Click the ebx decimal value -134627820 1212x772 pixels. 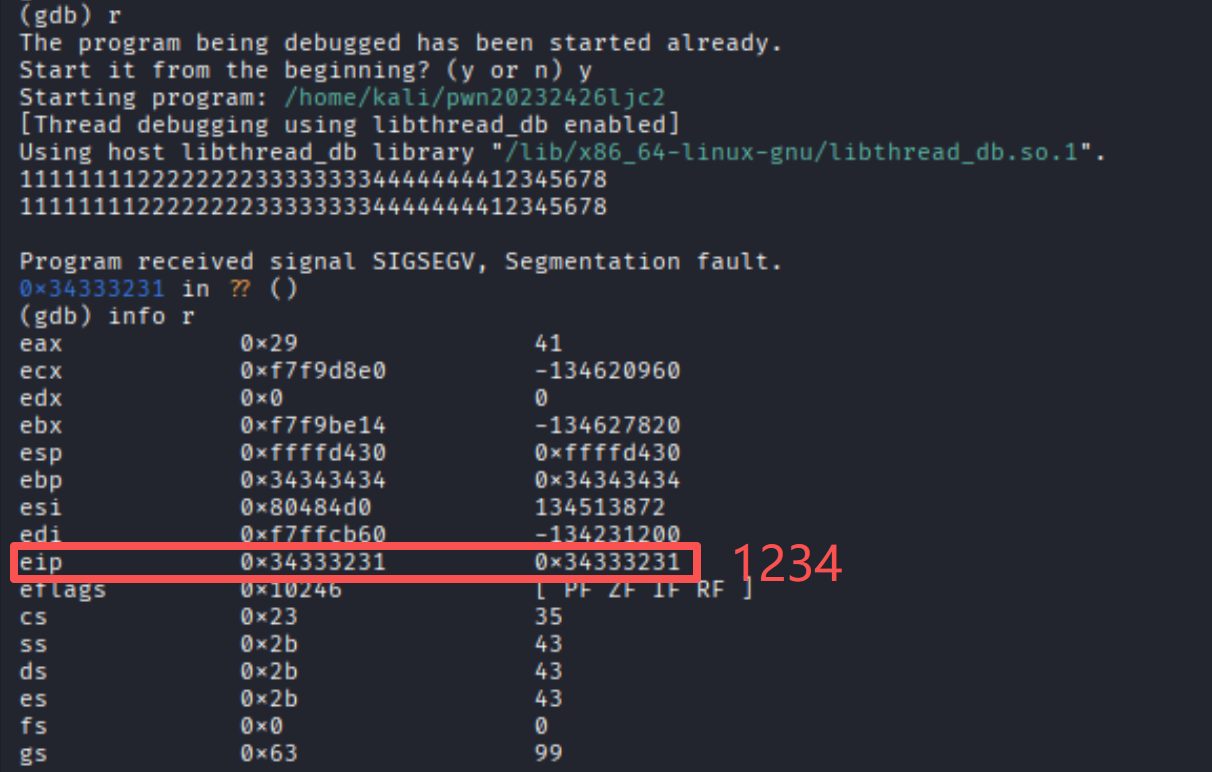[x=608, y=425]
